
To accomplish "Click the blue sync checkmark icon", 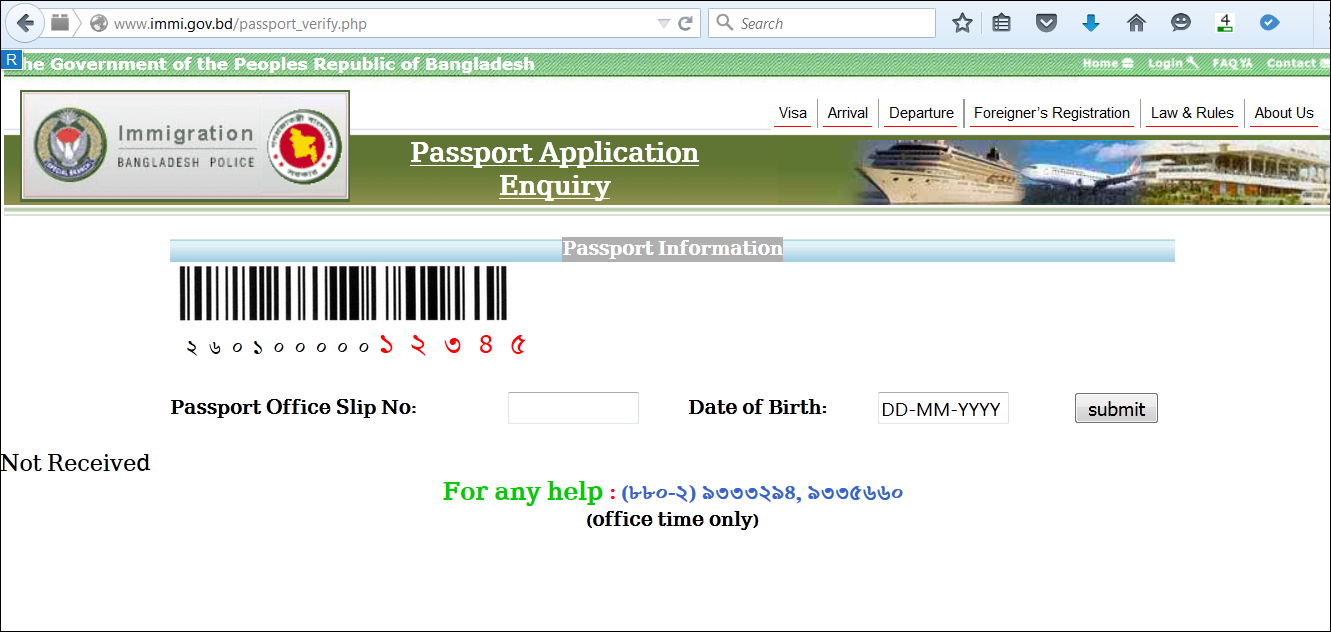I will click(1269, 22).
